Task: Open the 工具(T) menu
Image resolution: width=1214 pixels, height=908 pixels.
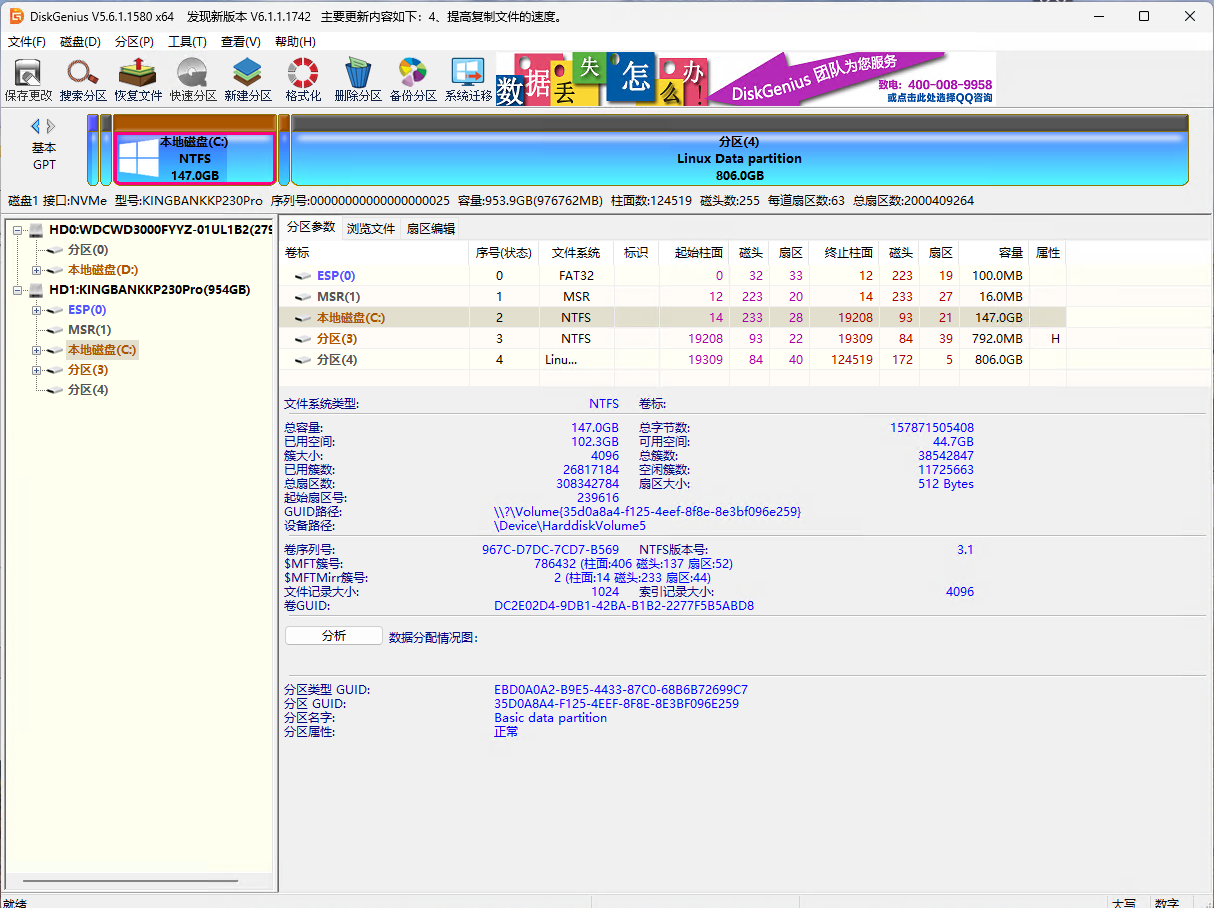Action: 187,42
